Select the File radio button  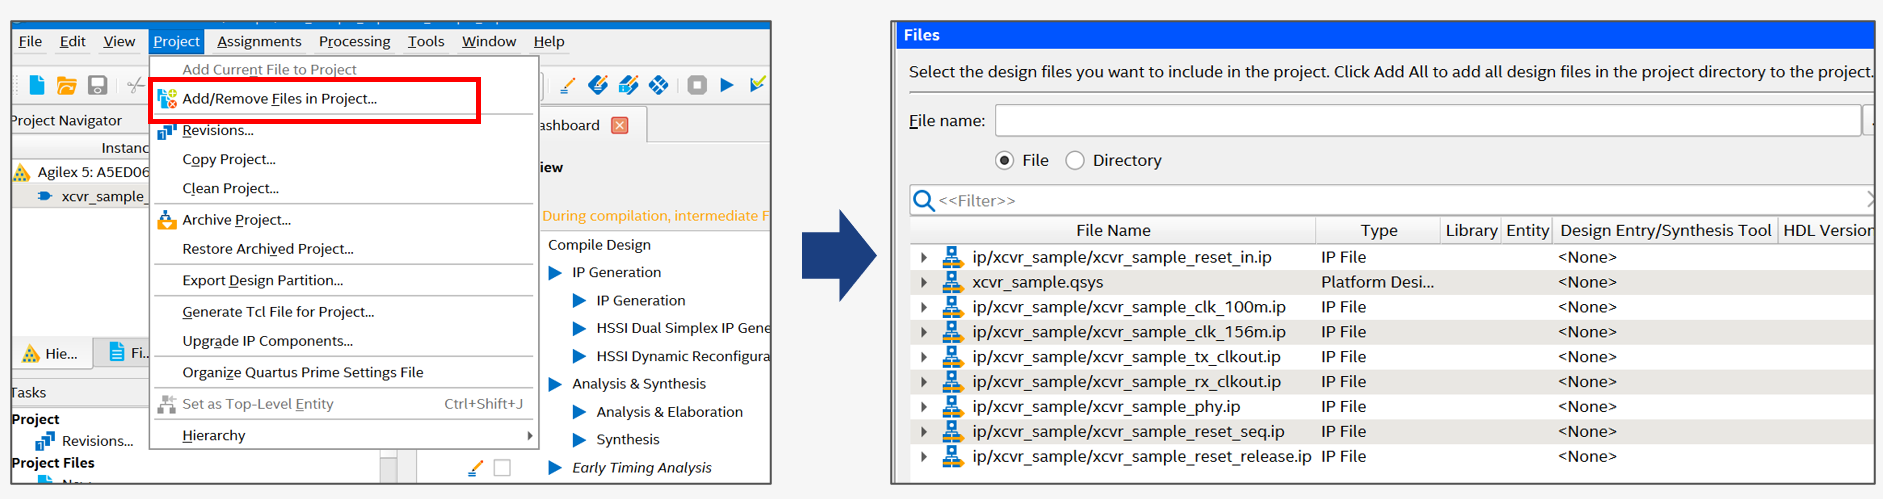tap(1005, 161)
